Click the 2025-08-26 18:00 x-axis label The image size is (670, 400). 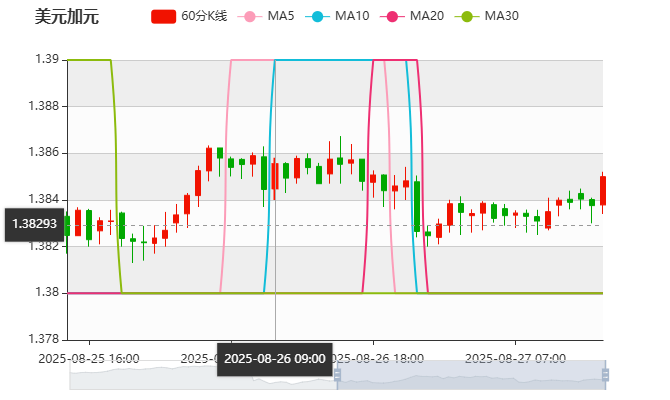point(378,359)
